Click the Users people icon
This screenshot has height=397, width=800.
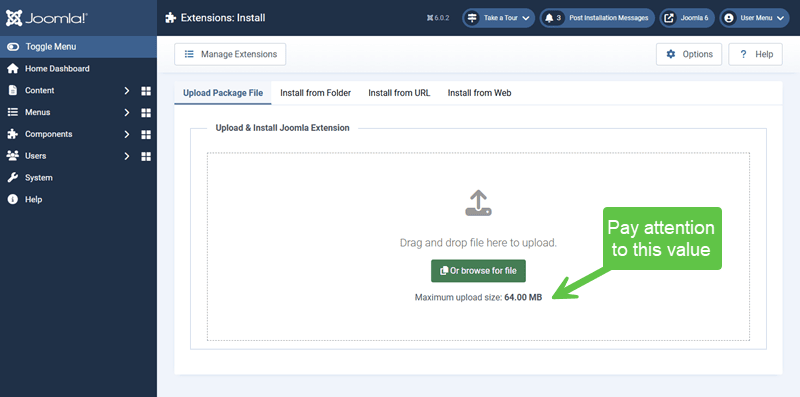(13, 156)
